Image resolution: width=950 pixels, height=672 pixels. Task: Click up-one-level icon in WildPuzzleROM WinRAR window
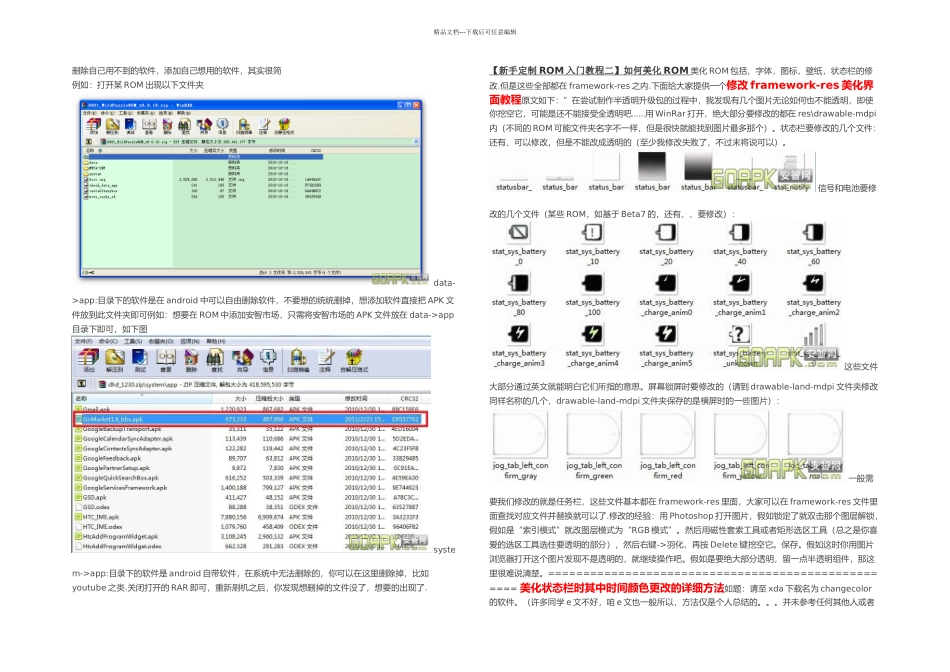pos(88,142)
